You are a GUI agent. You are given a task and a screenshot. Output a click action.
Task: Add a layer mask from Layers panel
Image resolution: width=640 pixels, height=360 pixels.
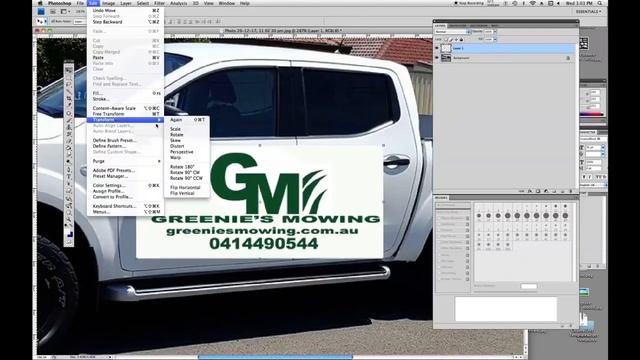(x=538, y=191)
